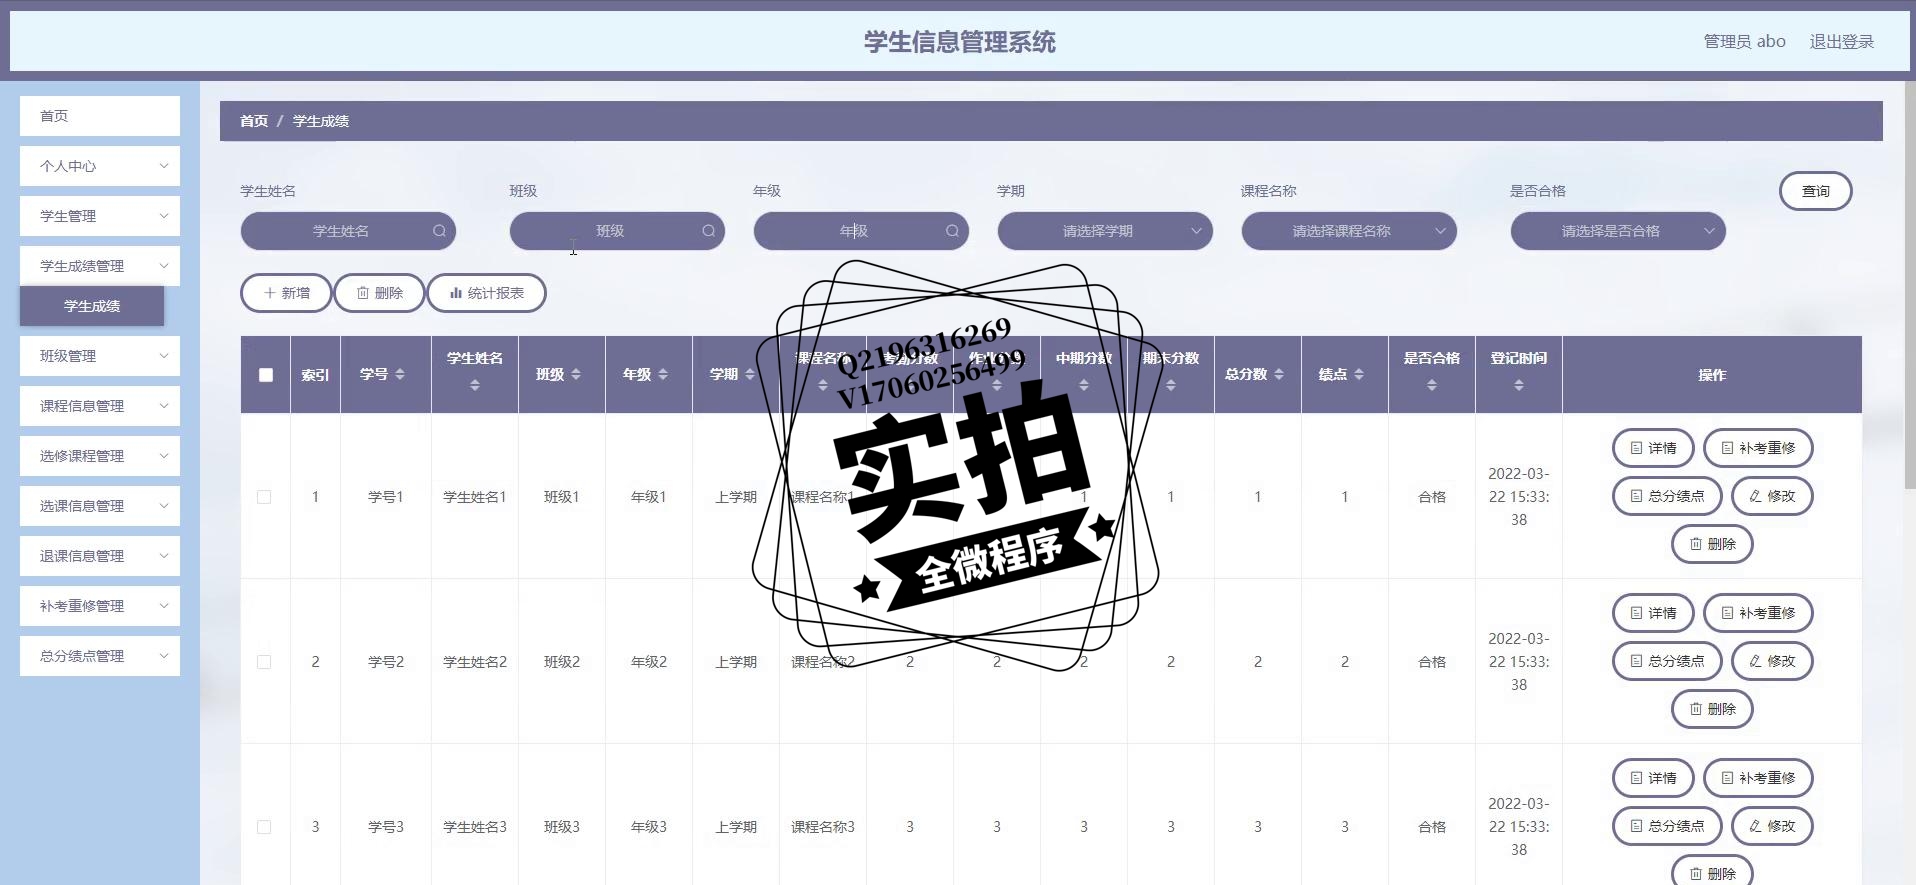Click 首页 breadcrumb link

(x=254, y=121)
